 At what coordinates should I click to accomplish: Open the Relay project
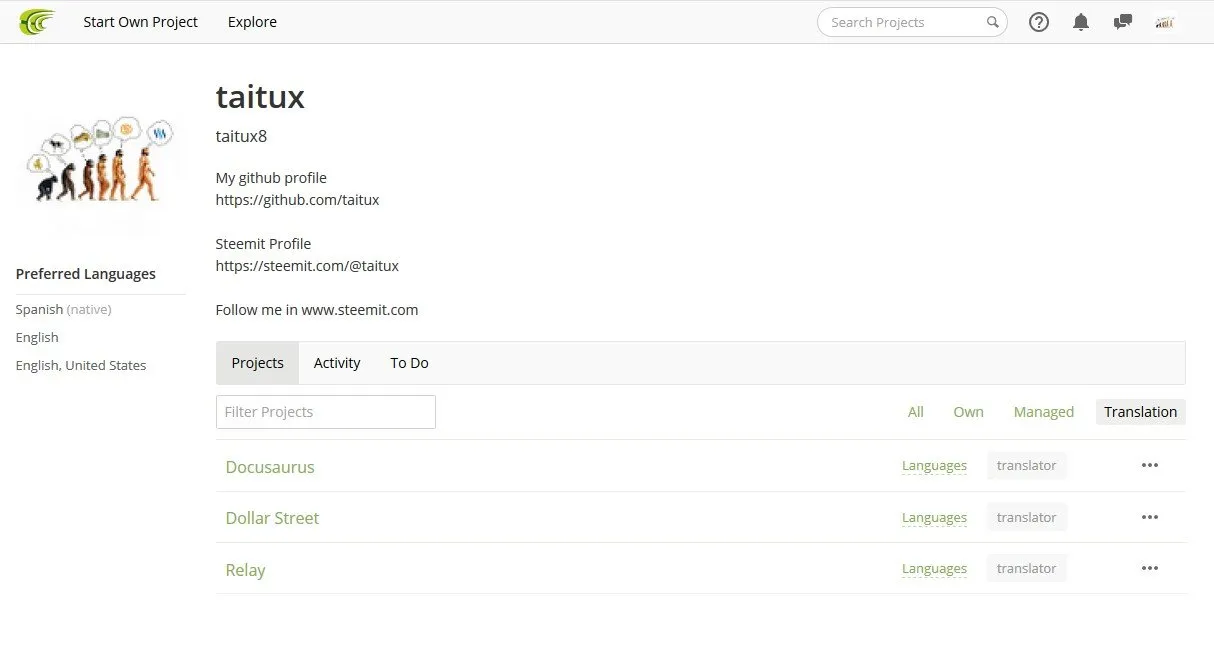tap(245, 570)
